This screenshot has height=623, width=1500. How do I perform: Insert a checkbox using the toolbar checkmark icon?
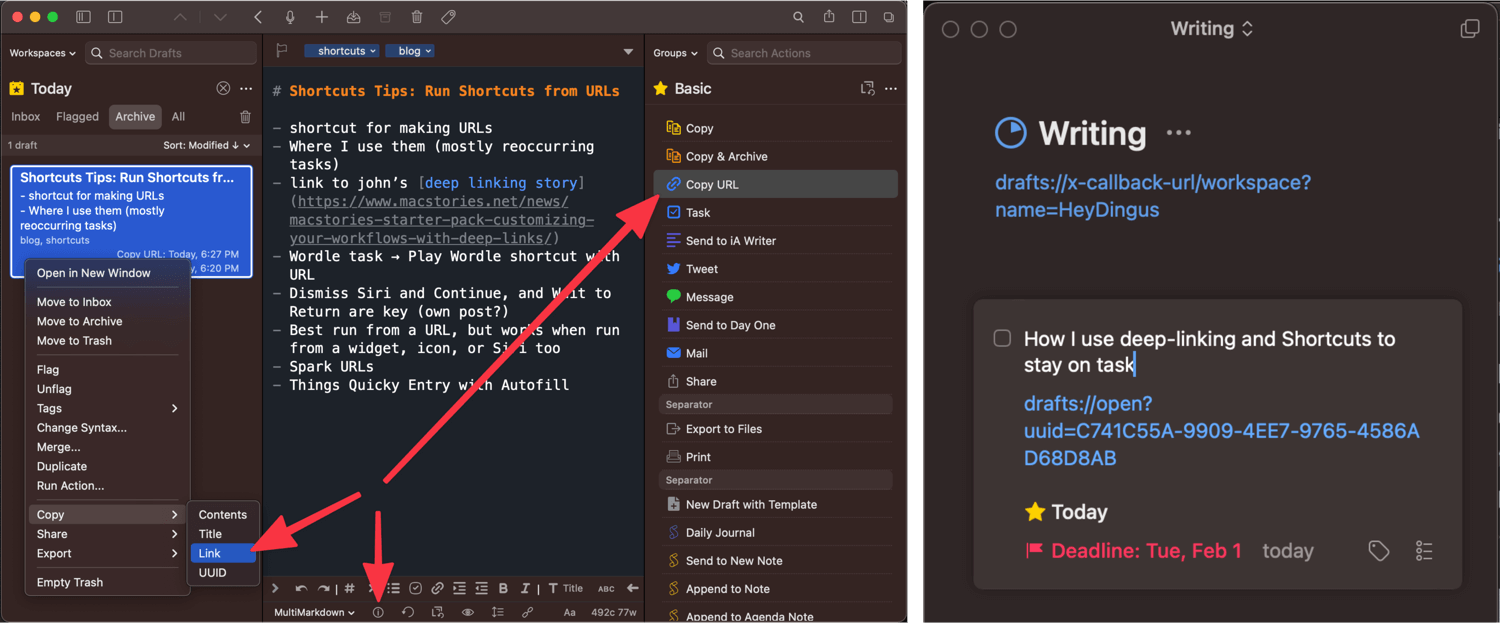click(415, 589)
